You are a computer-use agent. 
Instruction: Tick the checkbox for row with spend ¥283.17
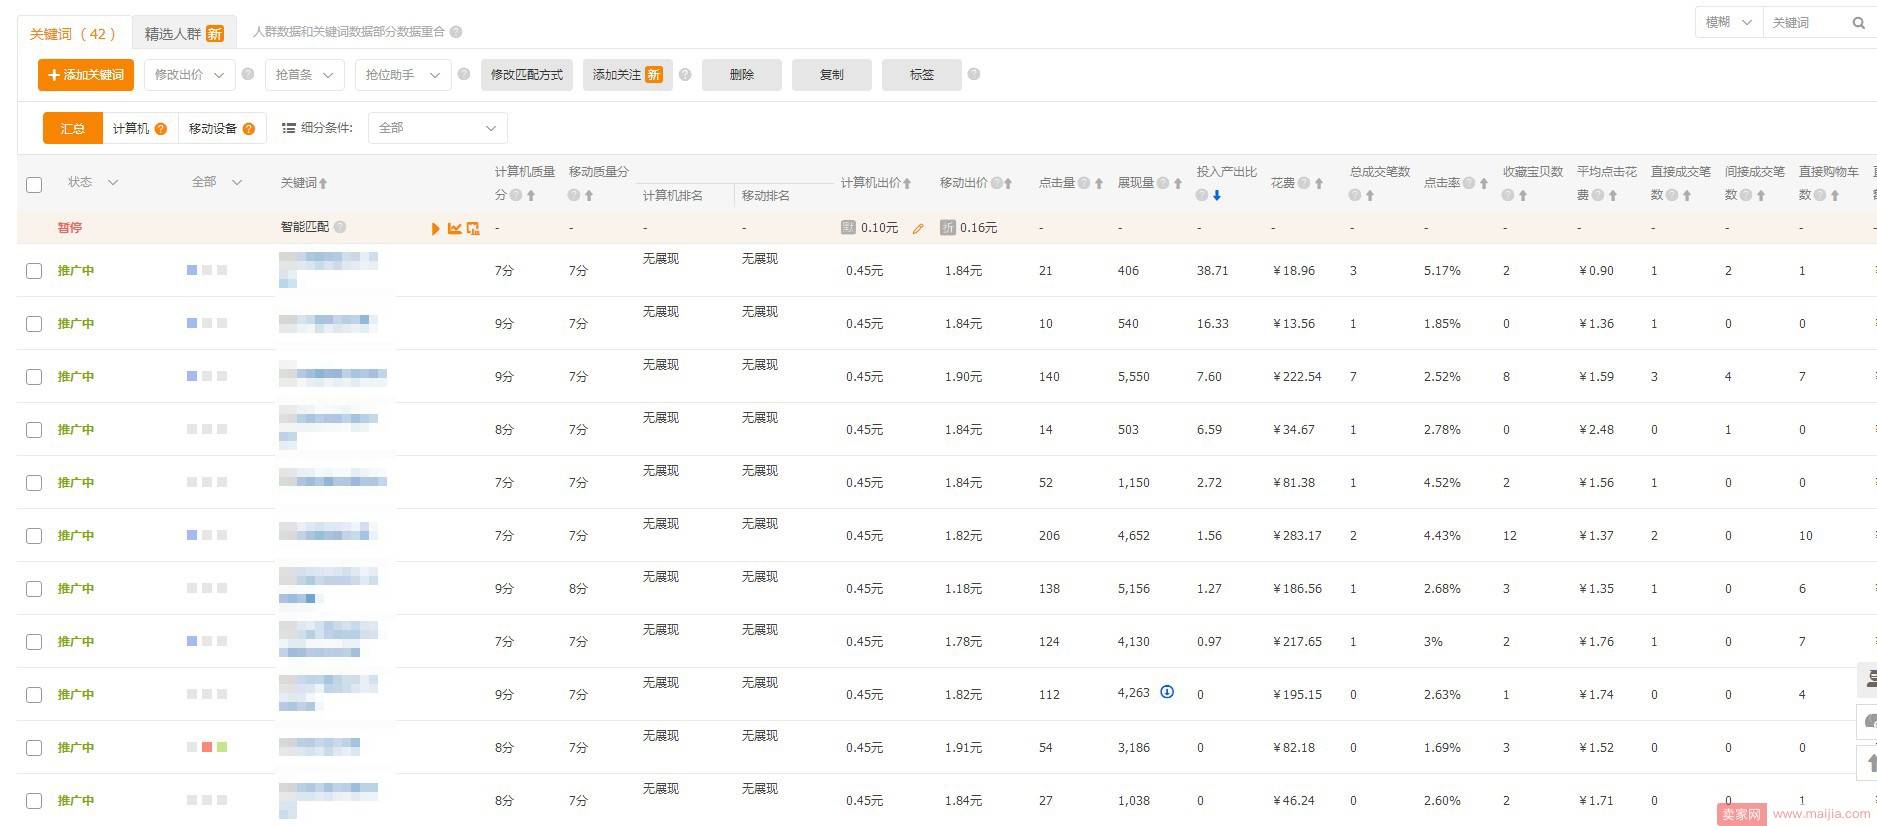pyautogui.click(x=34, y=536)
